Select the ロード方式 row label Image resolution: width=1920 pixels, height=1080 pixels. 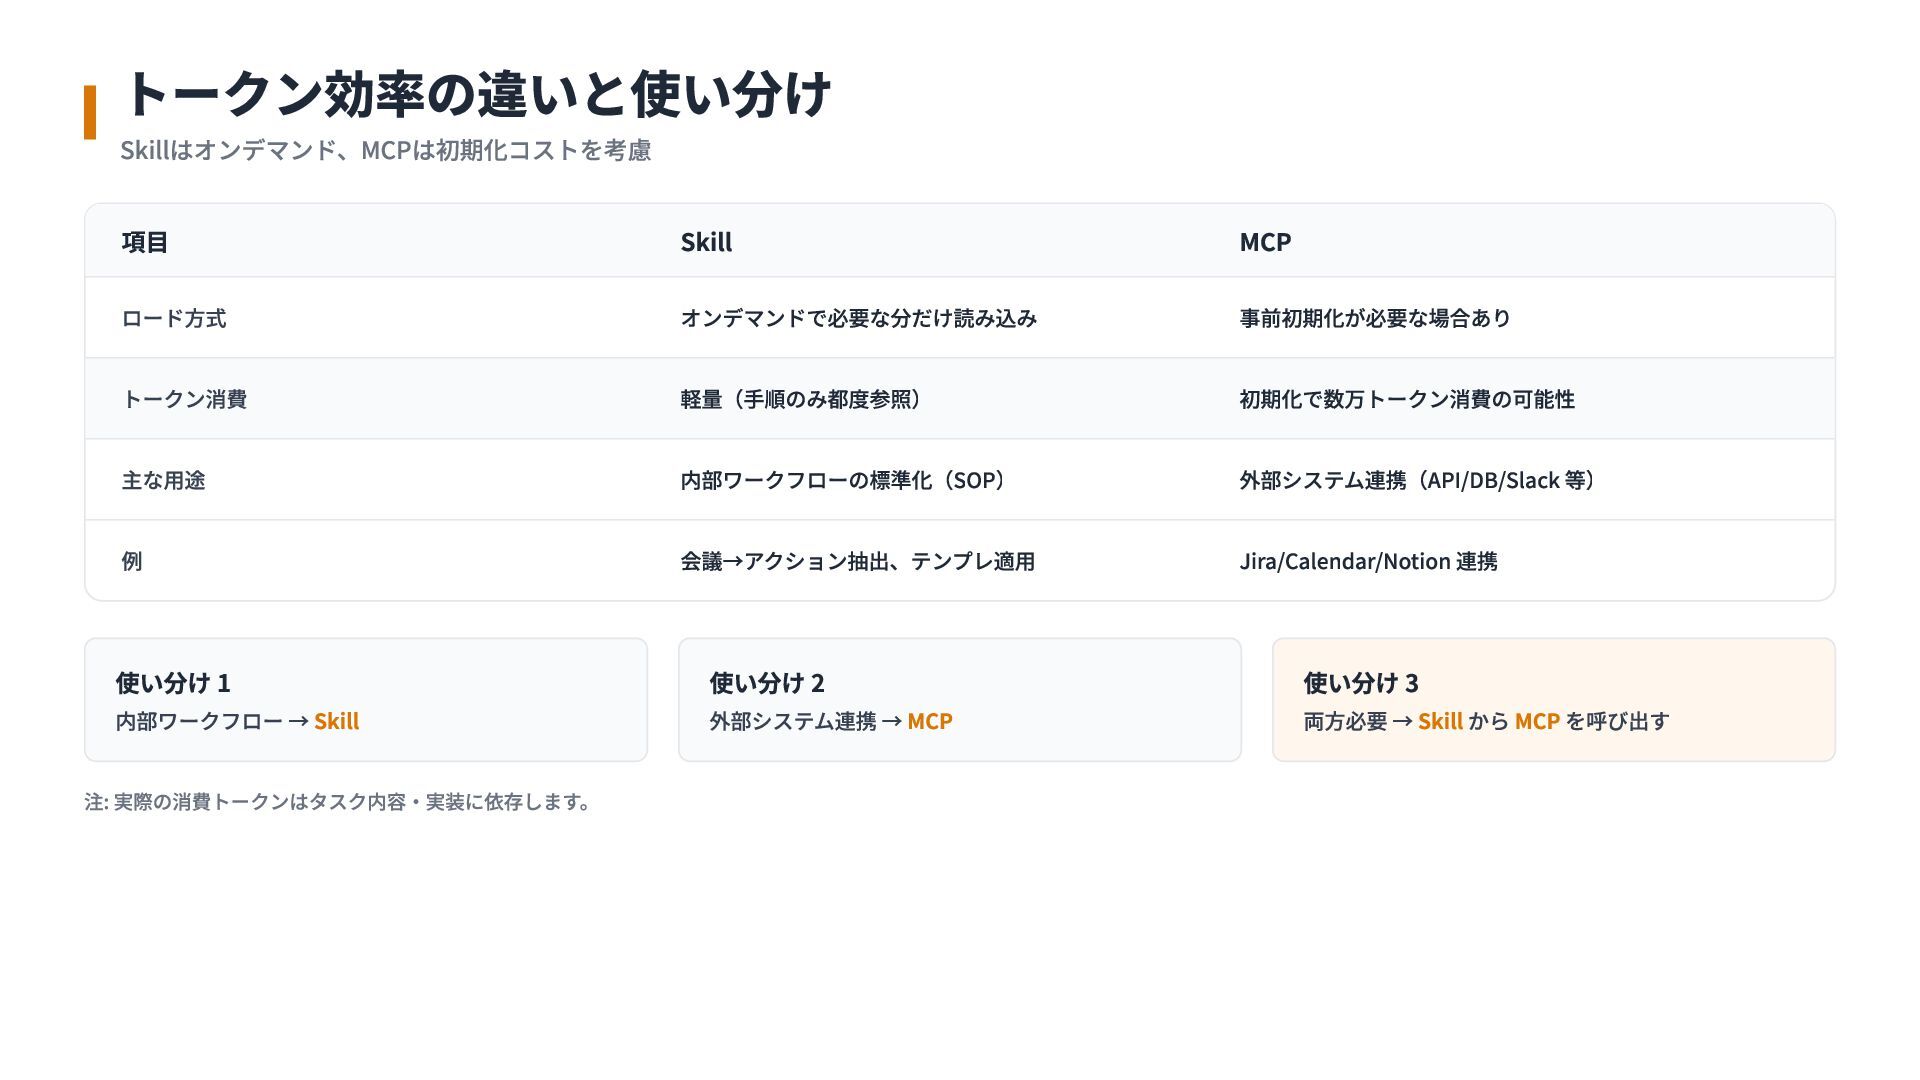[174, 318]
